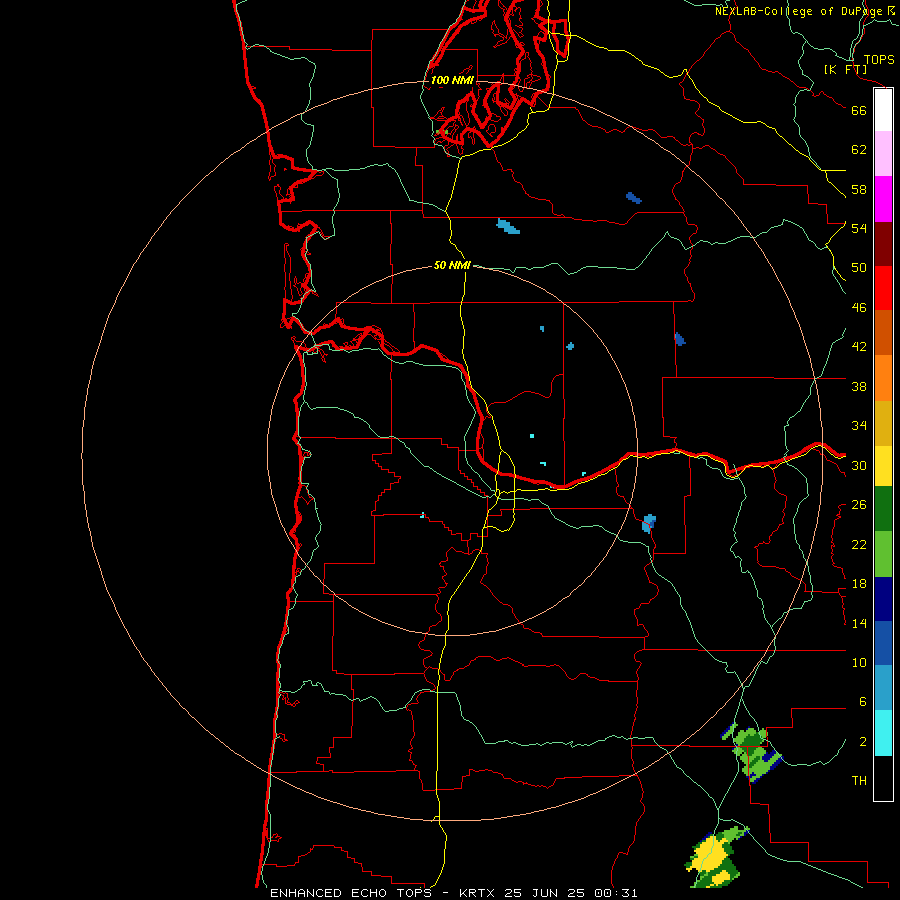Click the legend value 50

pos(859,267)
